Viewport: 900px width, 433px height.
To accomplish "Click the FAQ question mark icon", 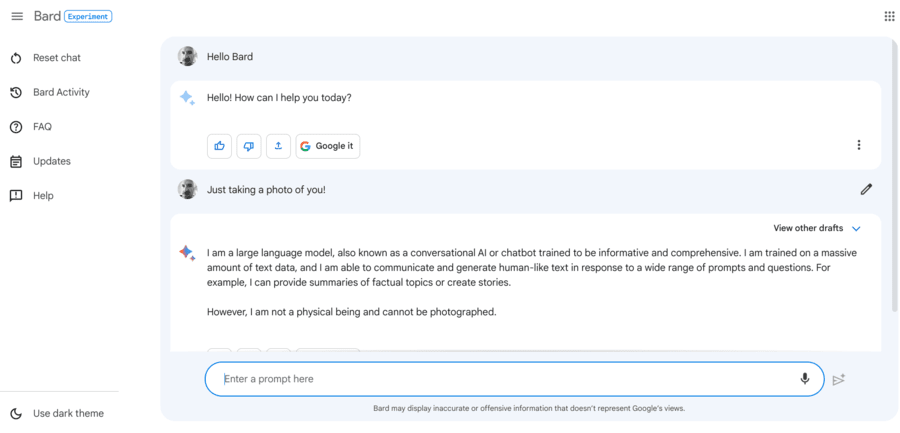I will tap(16, 127).
